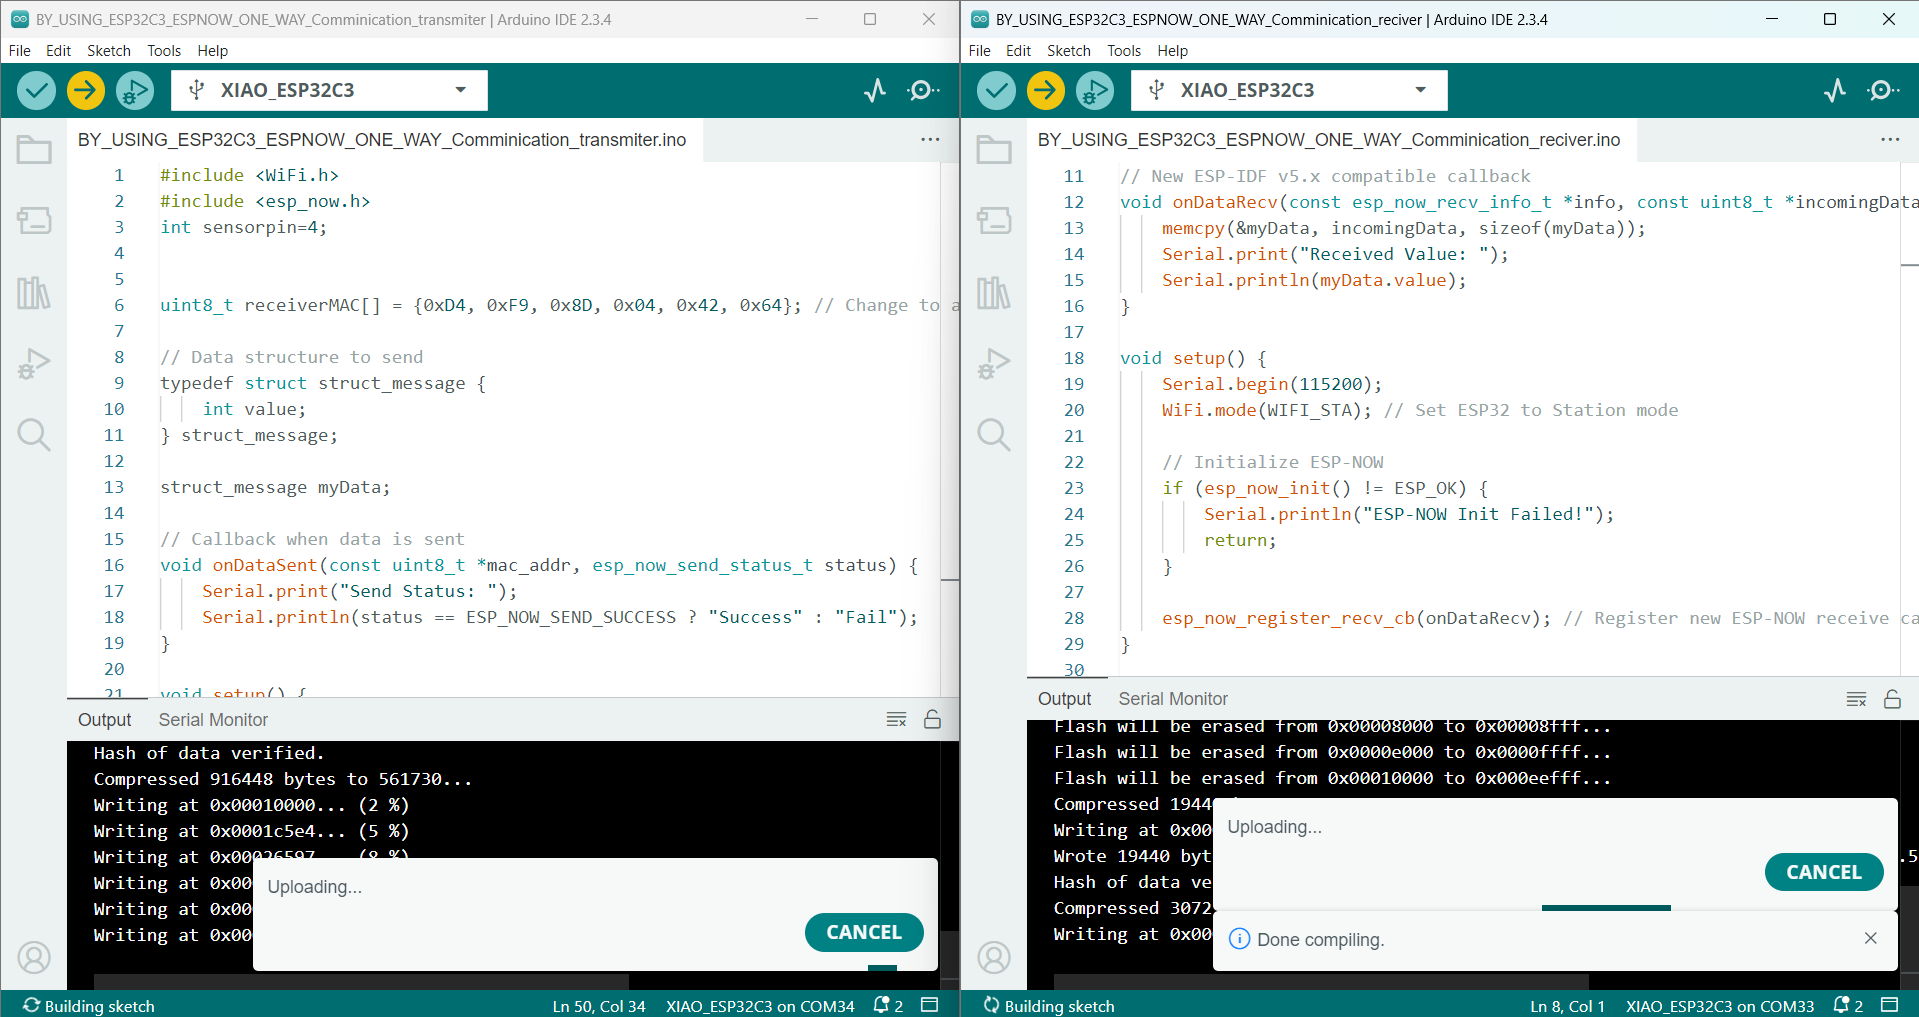This screenshot has width=1919, height=1017.
Task: Click Verify button in transmitter window
Action: 36,91
